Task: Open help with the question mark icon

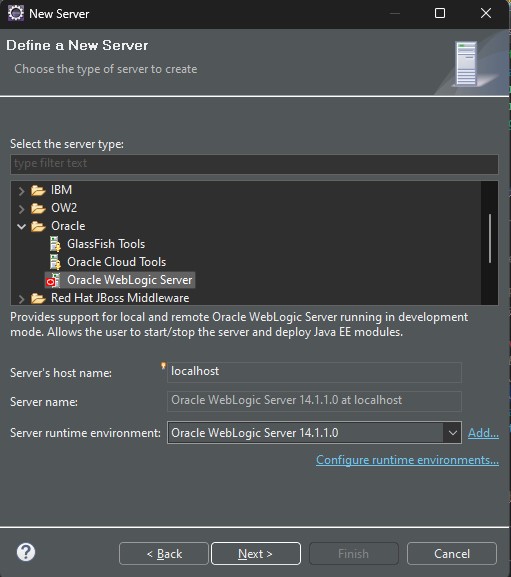Action: [26, 552]
